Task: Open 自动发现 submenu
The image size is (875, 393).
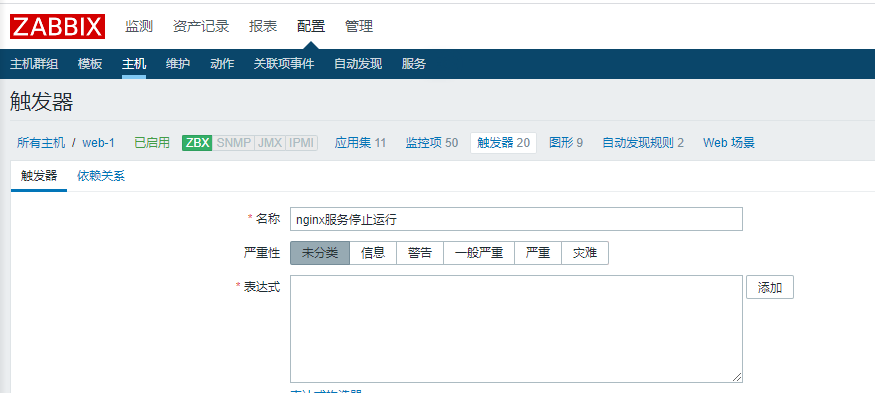Action: click(x=358, y=64)
